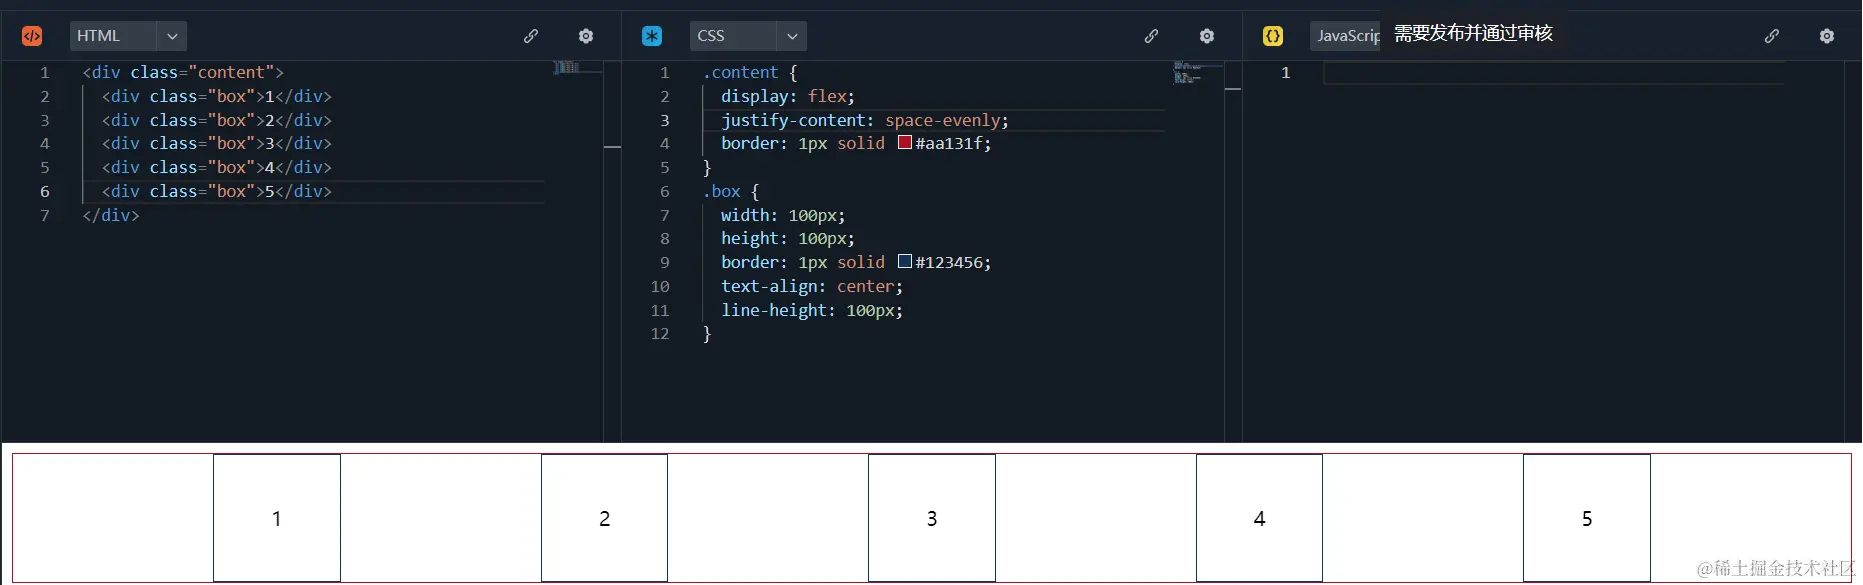Click preview box numbered 3

(x=932, y=518)
